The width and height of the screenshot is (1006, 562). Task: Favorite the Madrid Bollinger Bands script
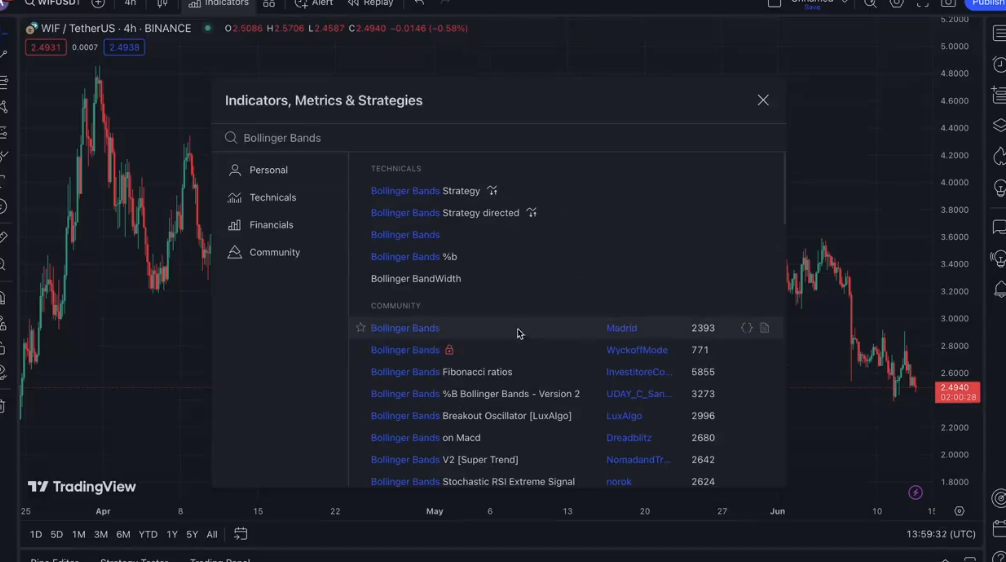tap(361, 328)
